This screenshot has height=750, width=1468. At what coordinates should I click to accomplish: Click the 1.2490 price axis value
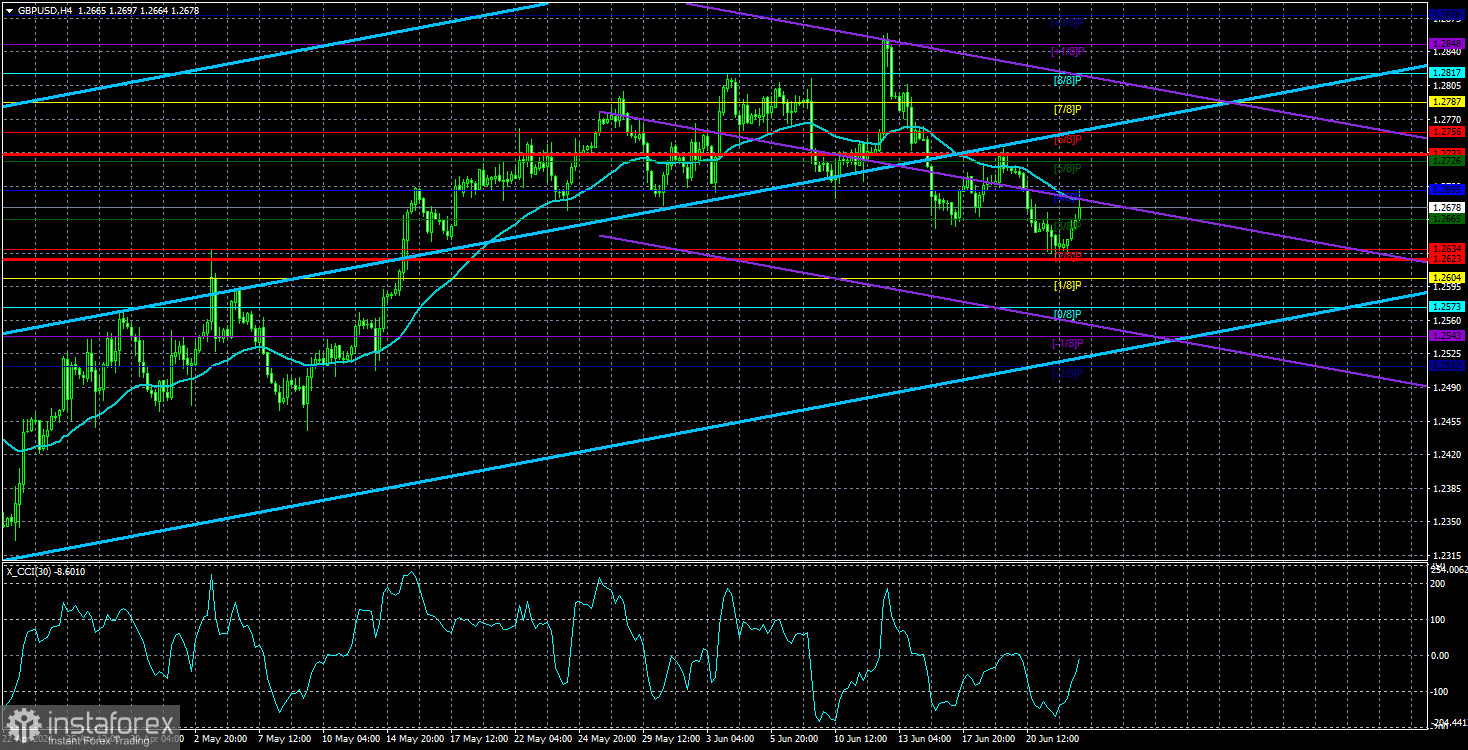[x=1447, y=388]
